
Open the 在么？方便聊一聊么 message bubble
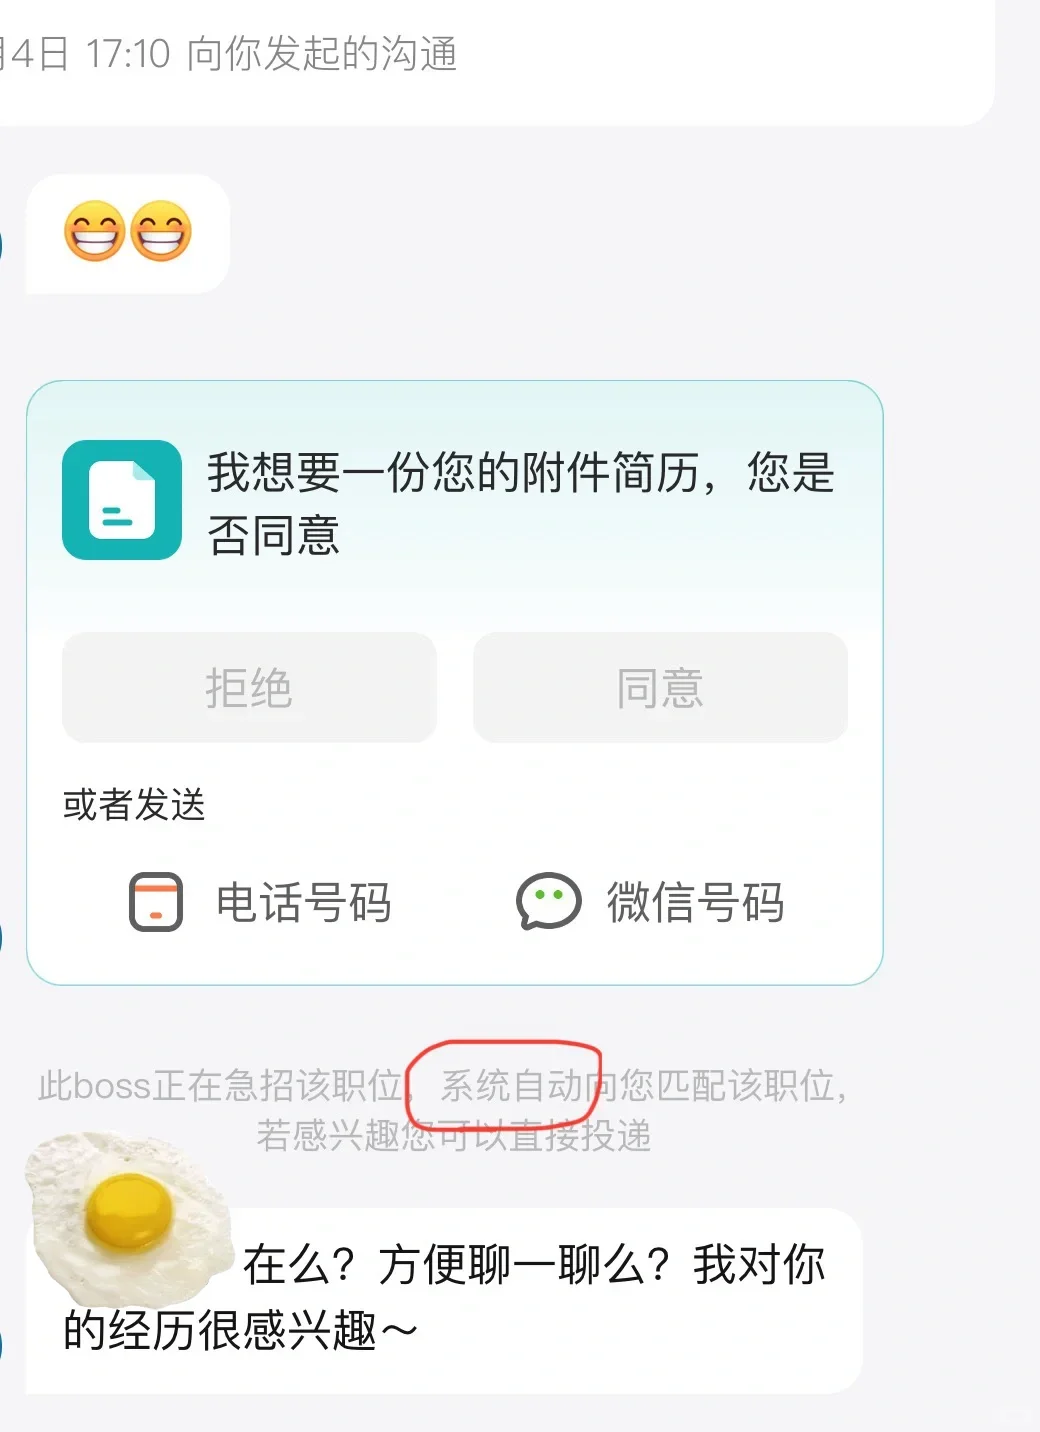click(x=444, y=1301)
